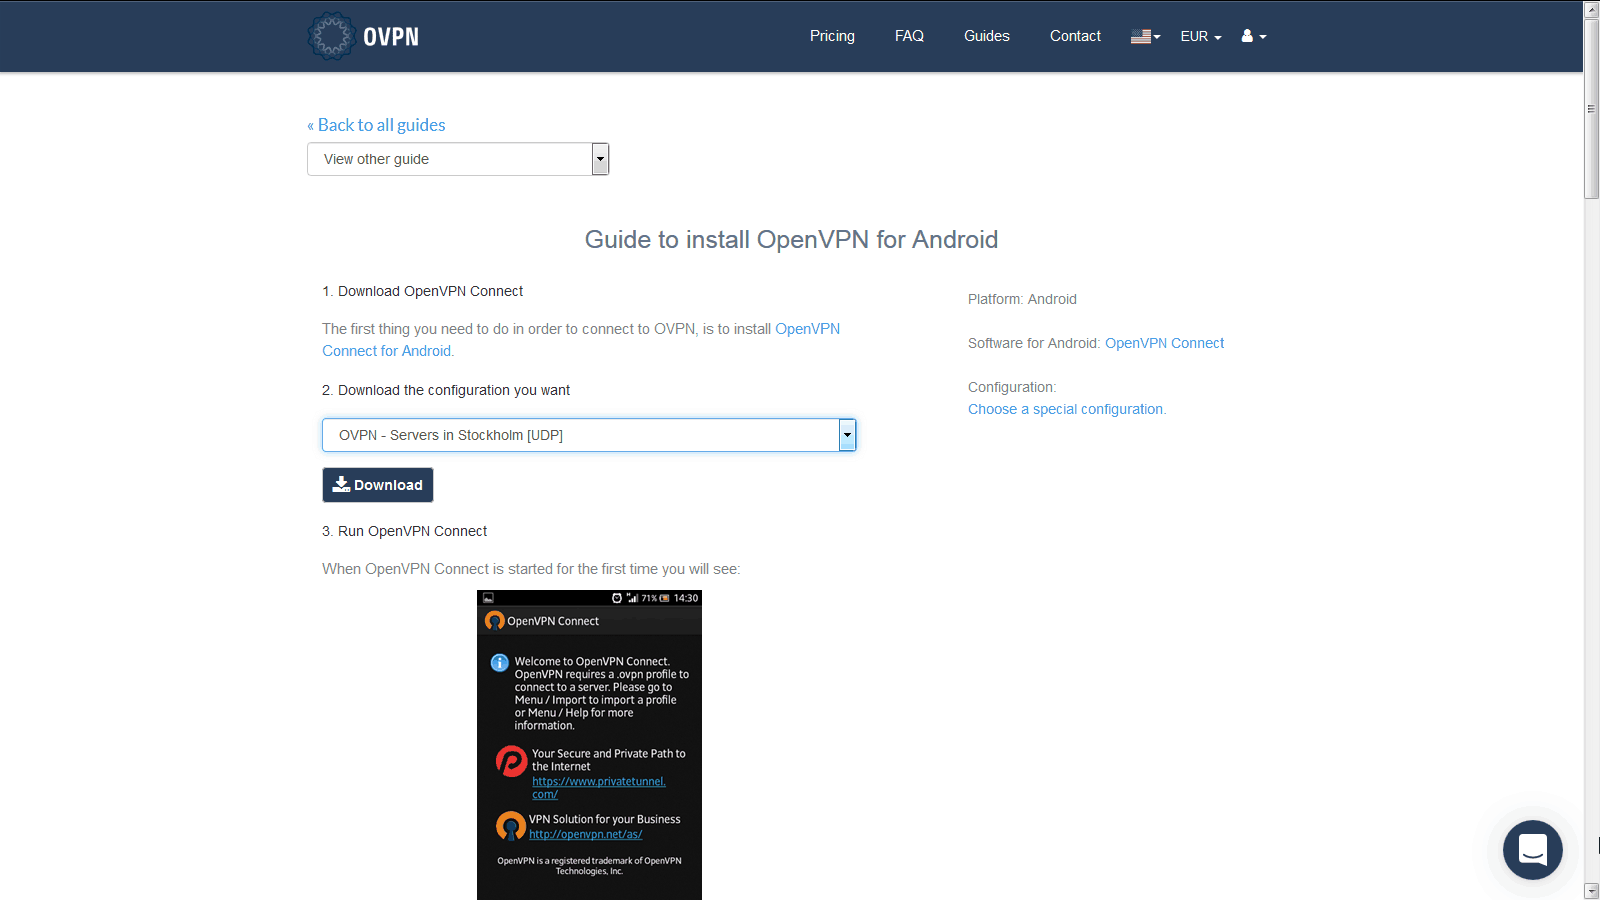
Task: Go to the Pricing page
Action: pos(832,36)
